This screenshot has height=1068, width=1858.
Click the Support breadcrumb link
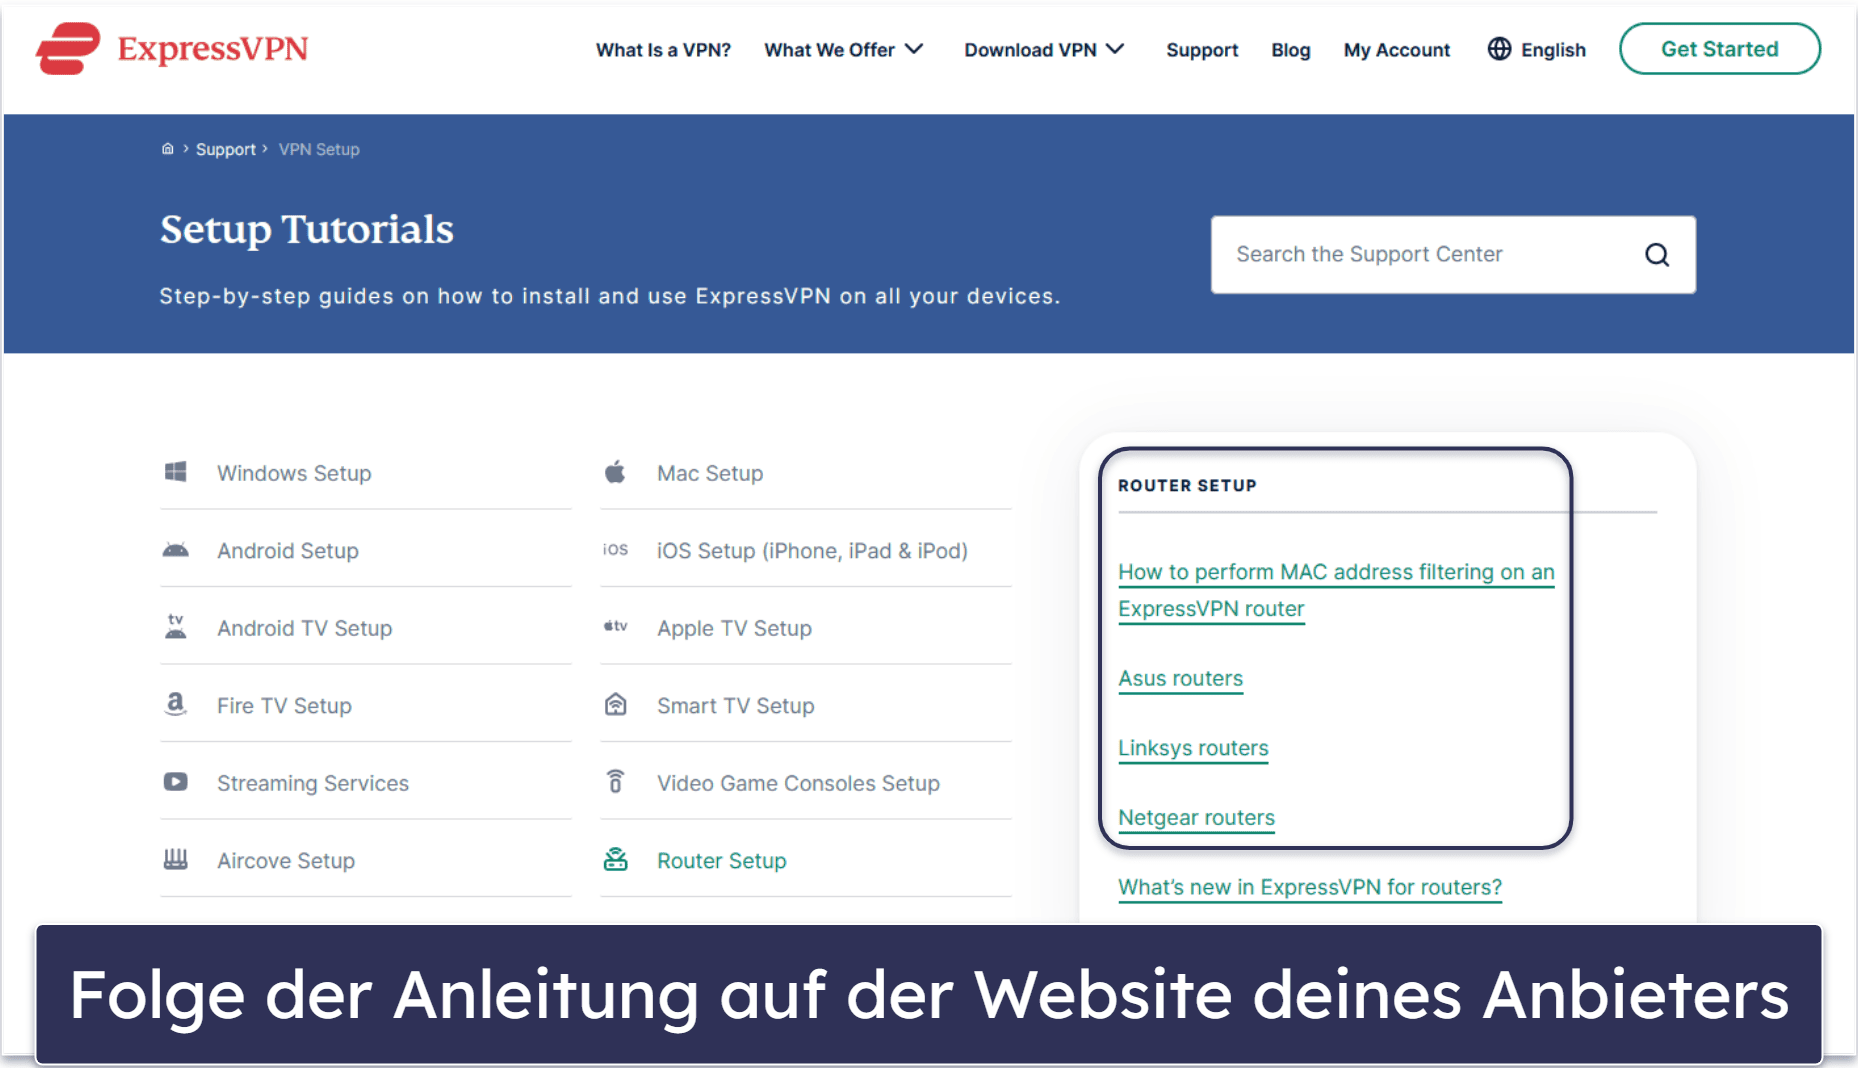[x=226, y=149]
